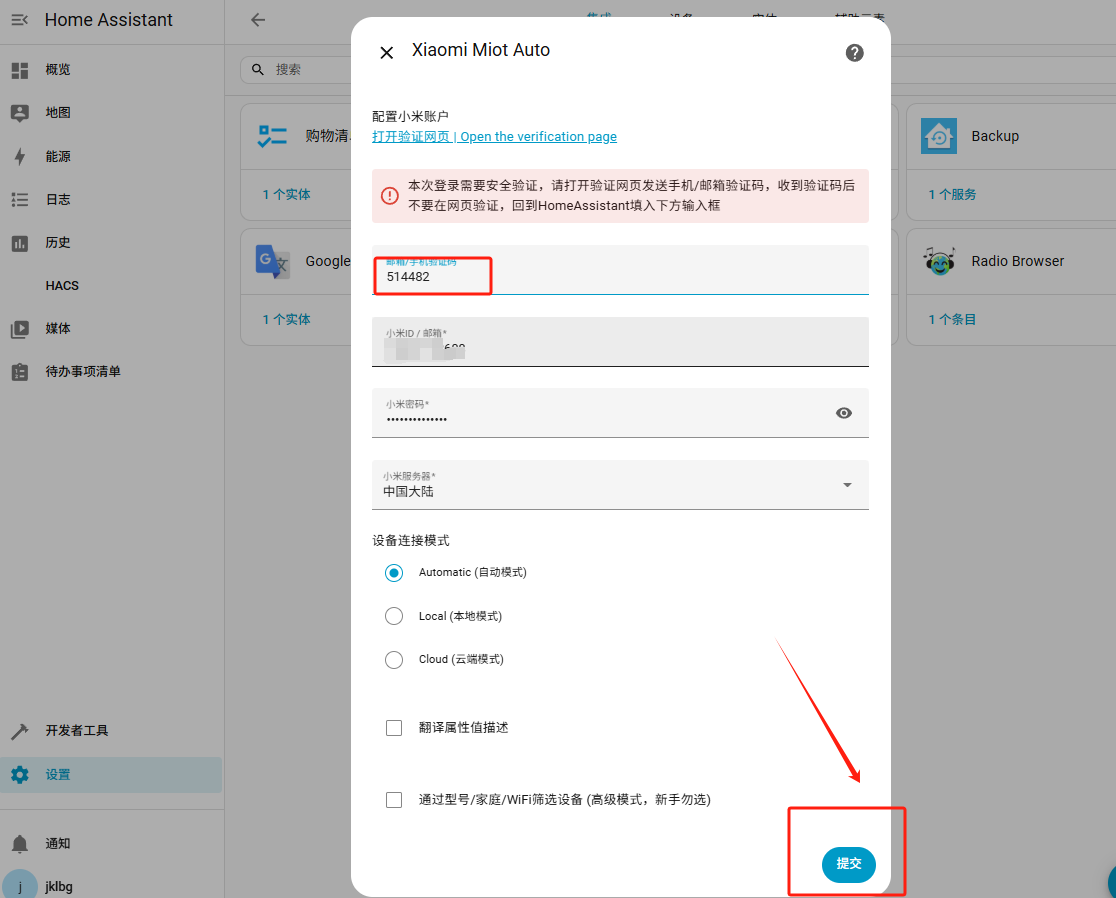The image size is (1116, 898).
Task: Open the 地图 map sidebar icon
Action: [20, 113]
